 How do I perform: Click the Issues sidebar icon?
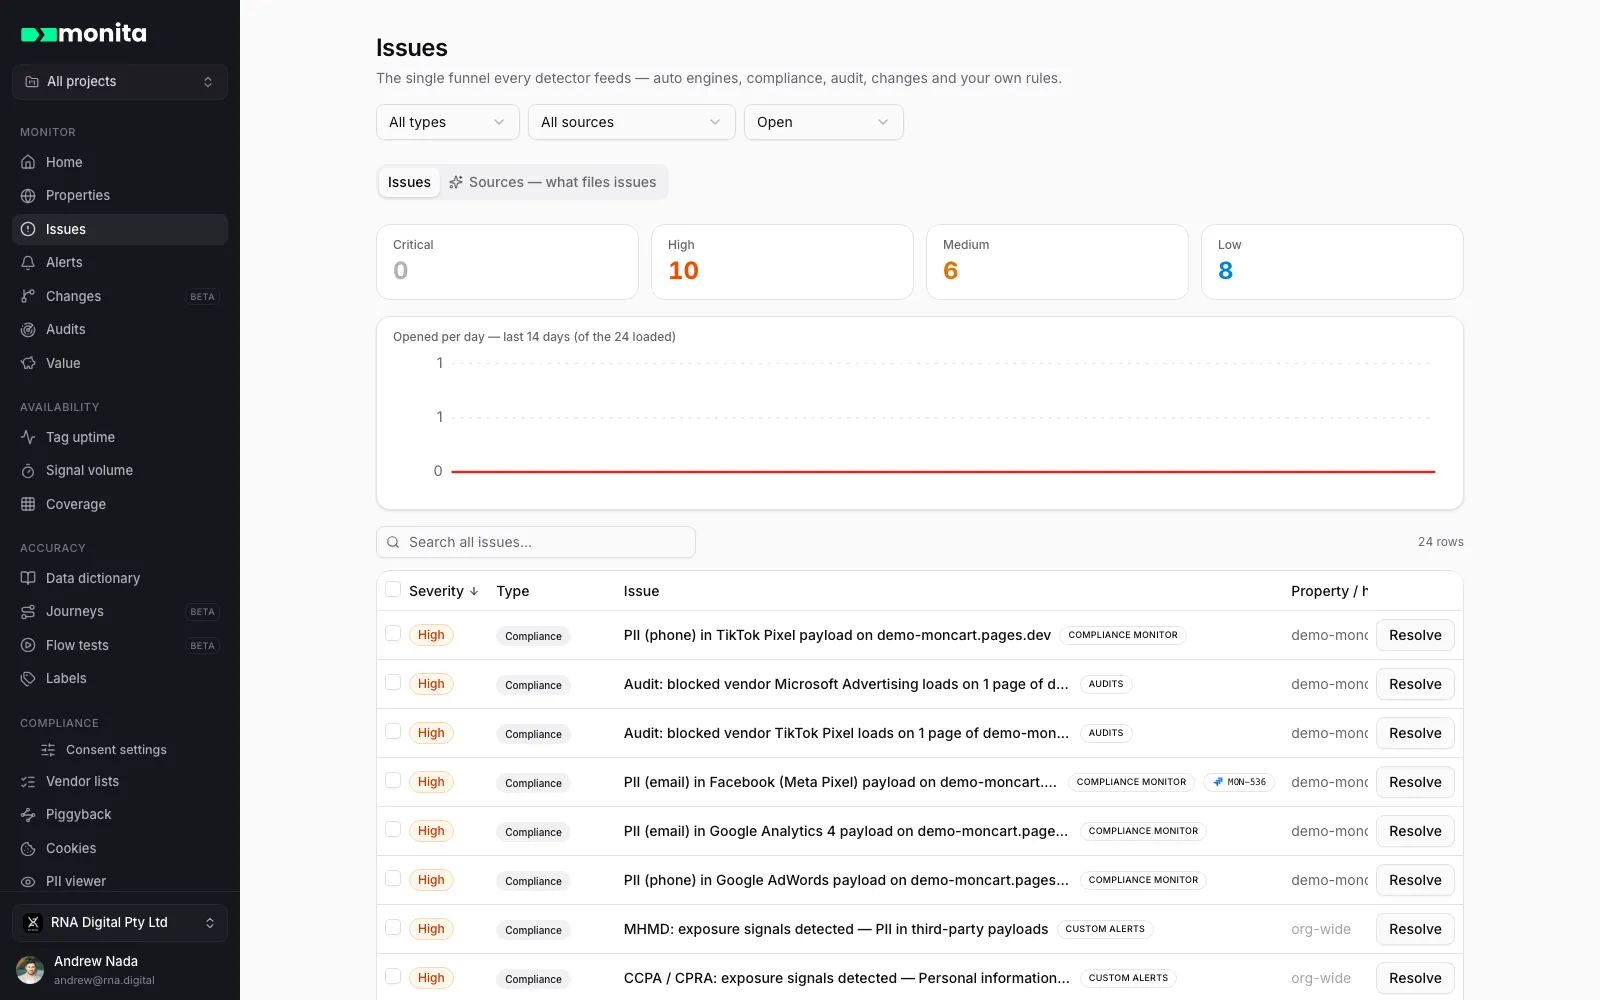coord(28,229)
